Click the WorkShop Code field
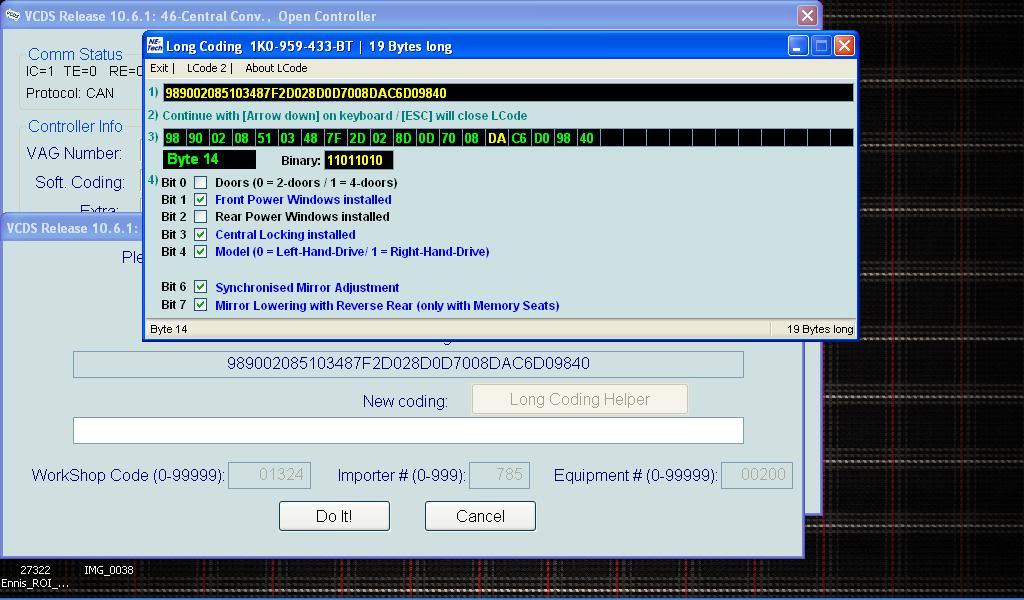Screen dimensions: 1024x600 tap(269, 475)
